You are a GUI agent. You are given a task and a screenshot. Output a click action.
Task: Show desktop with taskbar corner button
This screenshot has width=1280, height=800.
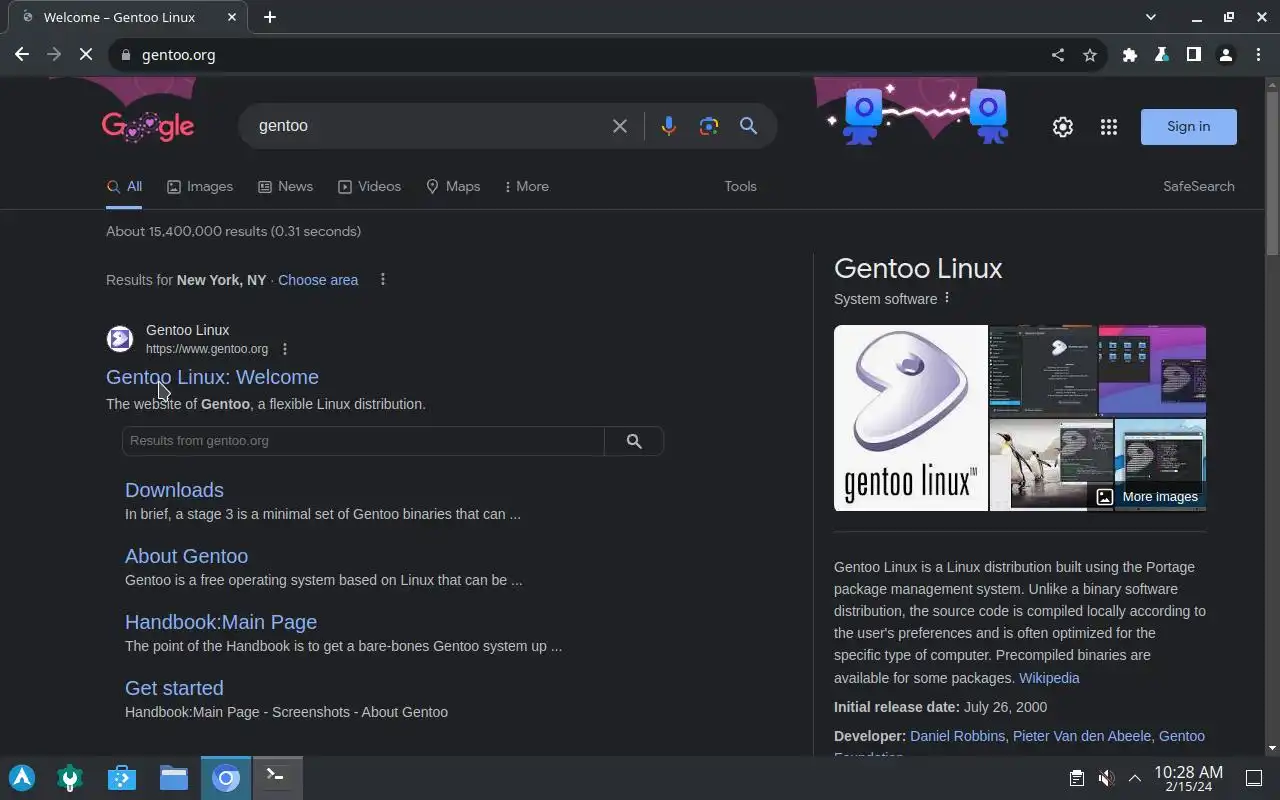tap(1254, 778)
